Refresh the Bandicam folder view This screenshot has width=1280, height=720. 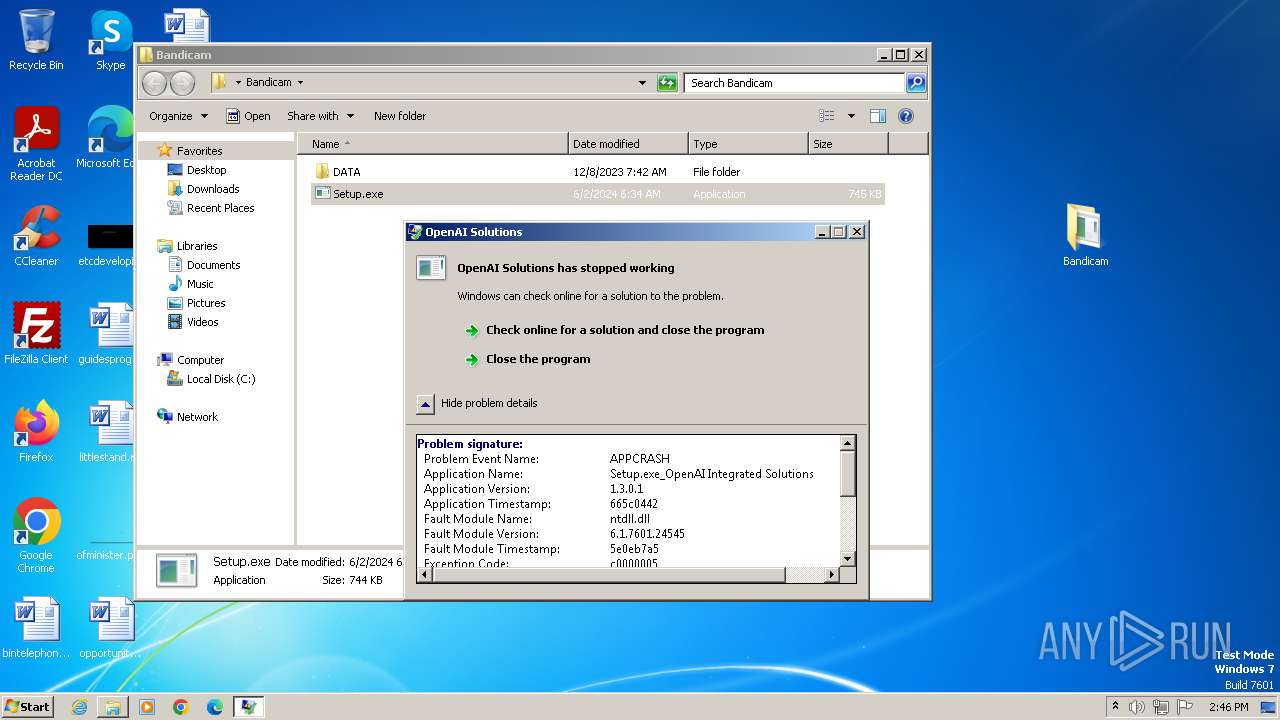pos(667,83)
